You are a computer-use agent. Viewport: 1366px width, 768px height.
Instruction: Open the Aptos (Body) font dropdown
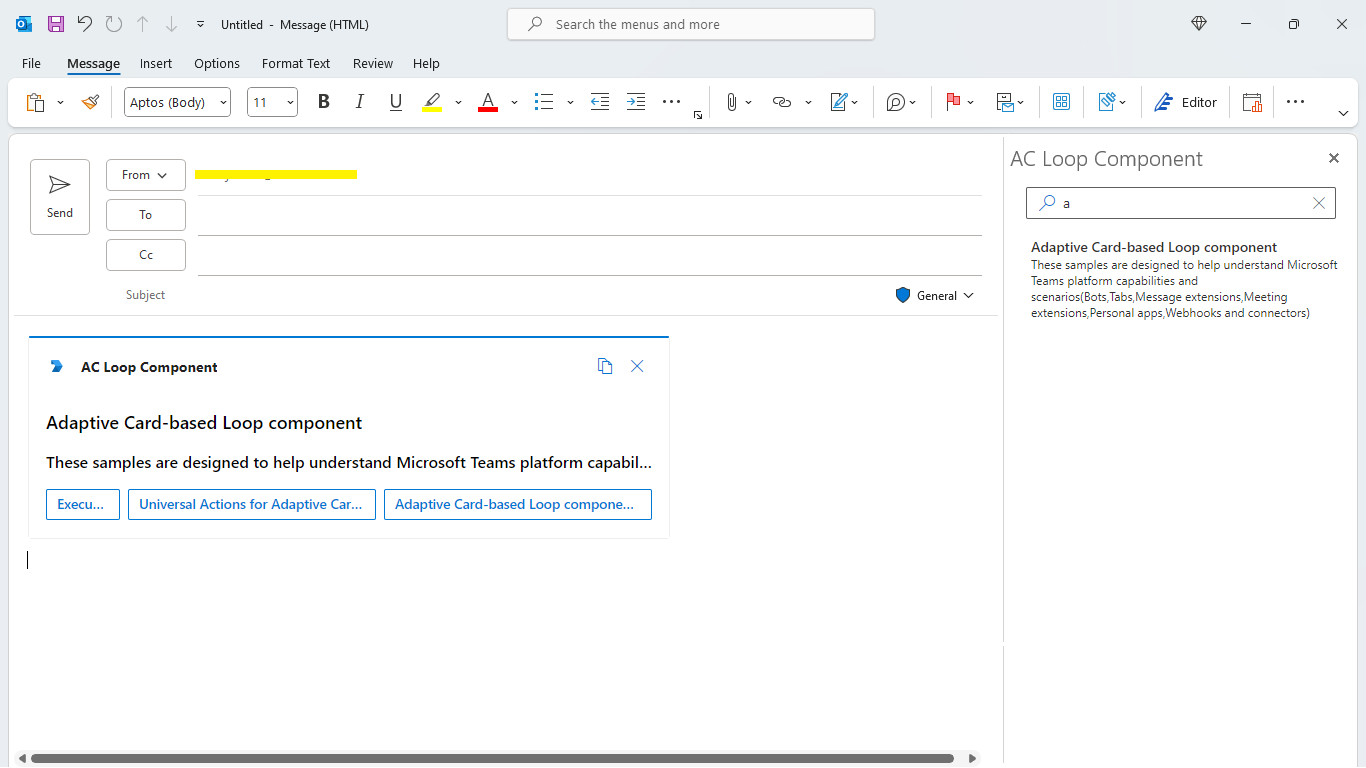click(178, 102)
